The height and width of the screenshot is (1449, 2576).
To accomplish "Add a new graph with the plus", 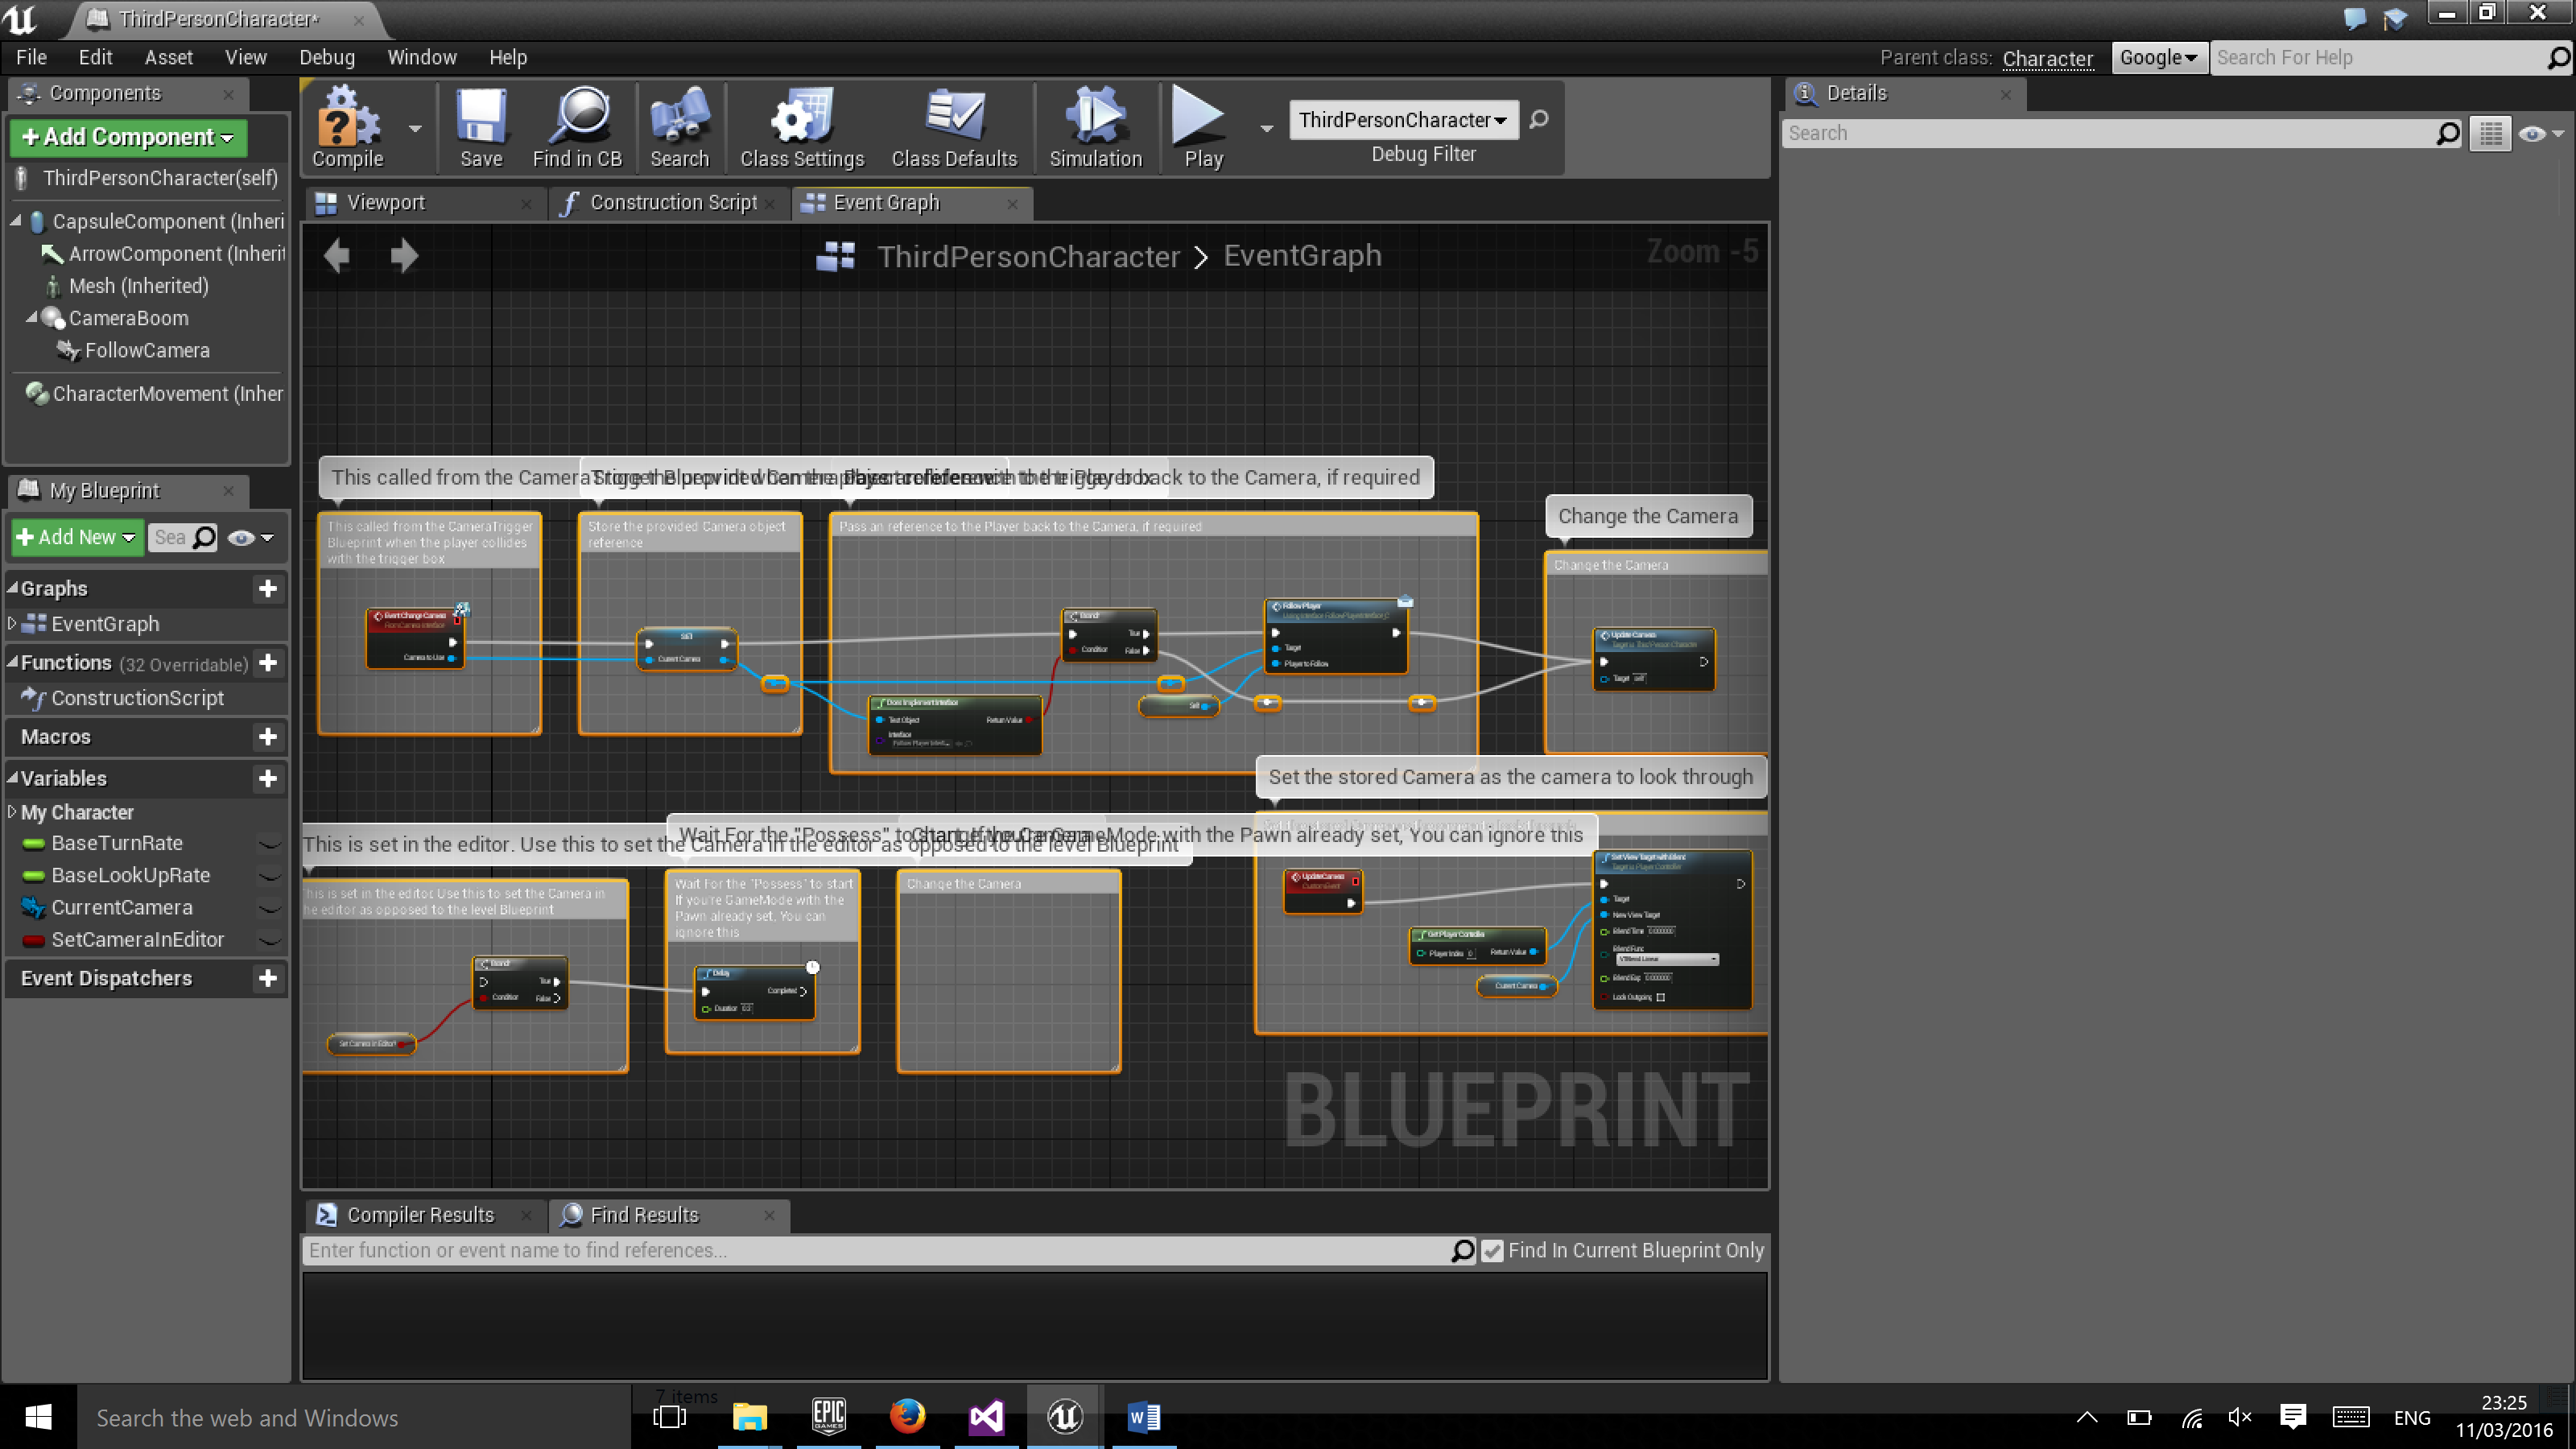I will pyautogui.click(x=267, y=588).
